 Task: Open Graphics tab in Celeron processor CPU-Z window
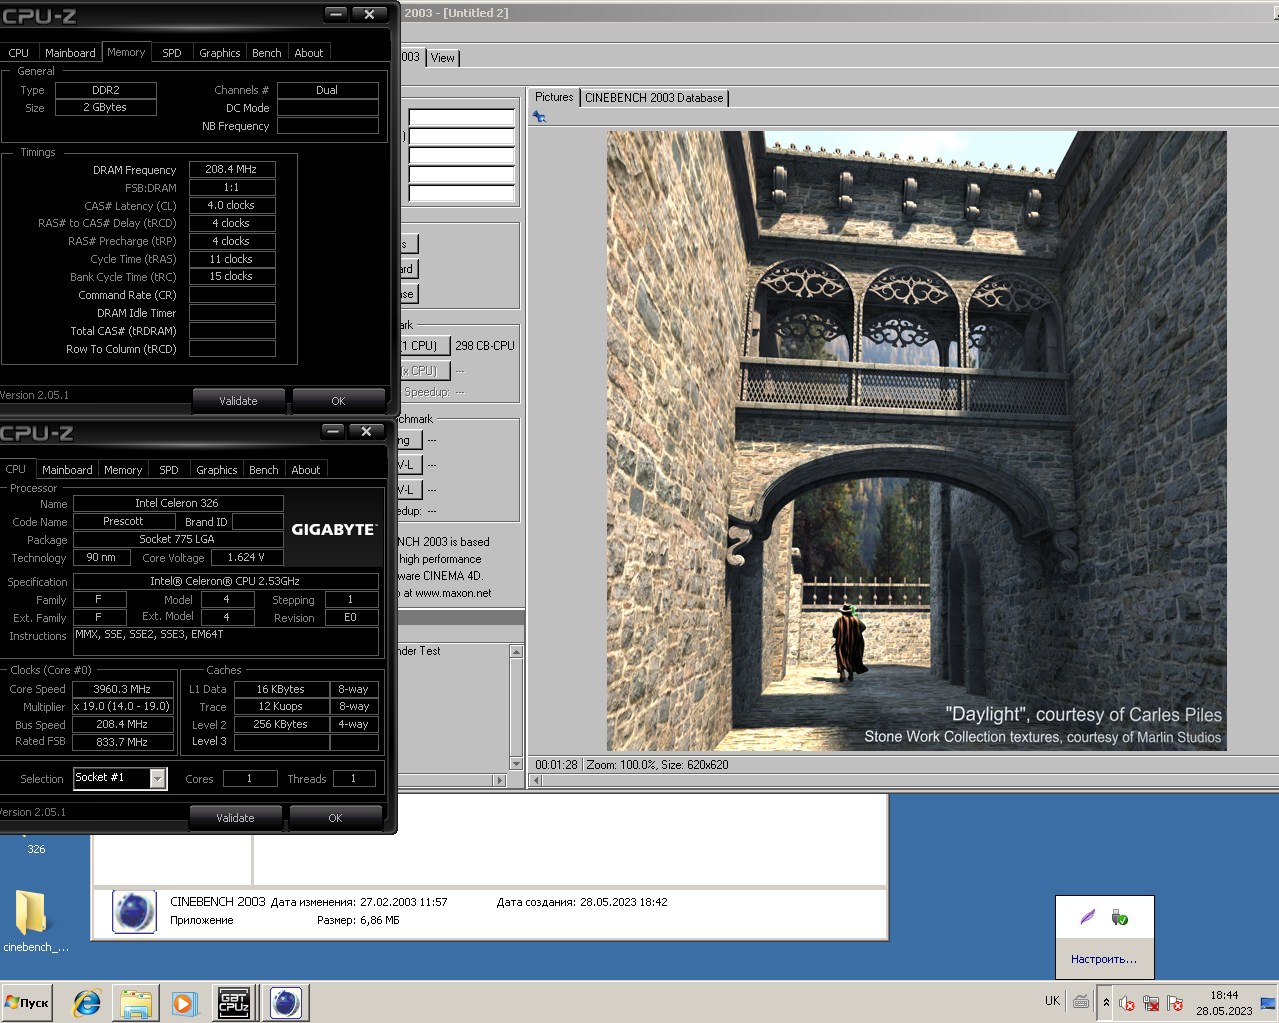tap(217, 470)
